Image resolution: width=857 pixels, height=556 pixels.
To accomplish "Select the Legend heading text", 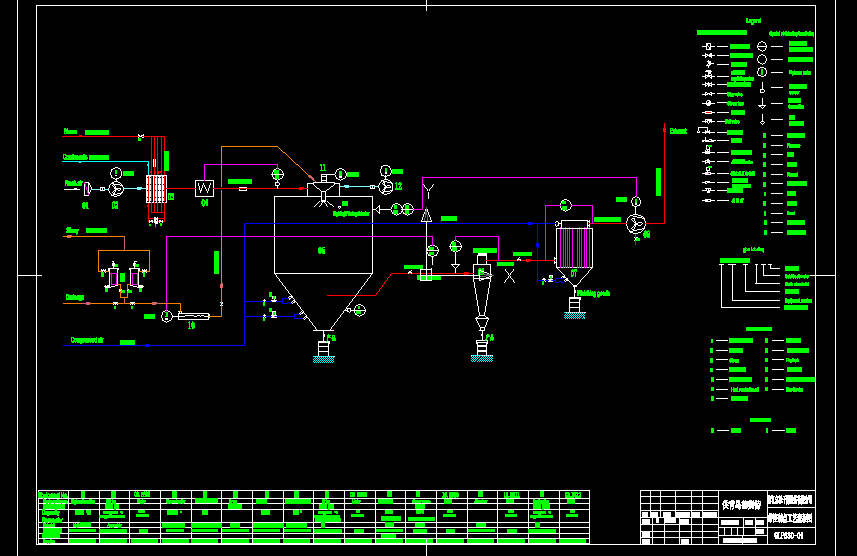I will pyautogui.click(x=754, y=20).
